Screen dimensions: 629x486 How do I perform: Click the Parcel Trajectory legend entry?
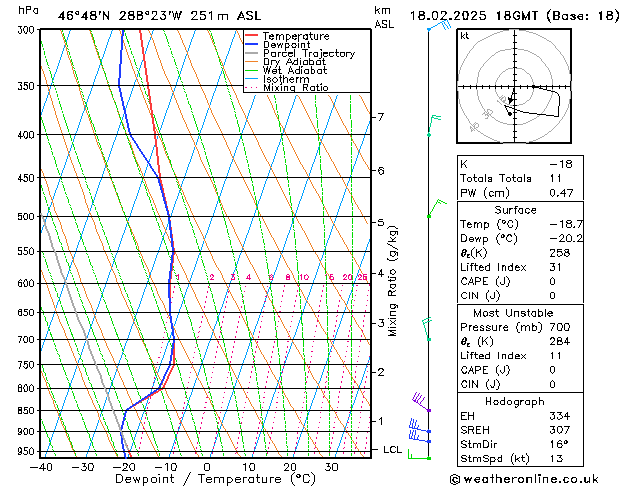click(x=300, y=53)
